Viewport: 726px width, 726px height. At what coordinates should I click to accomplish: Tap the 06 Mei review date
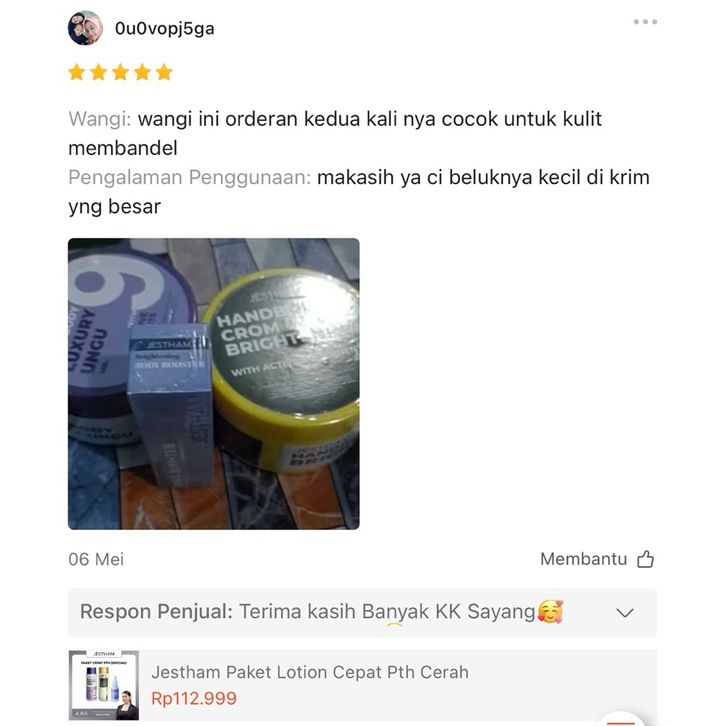(x=96, y=559)
